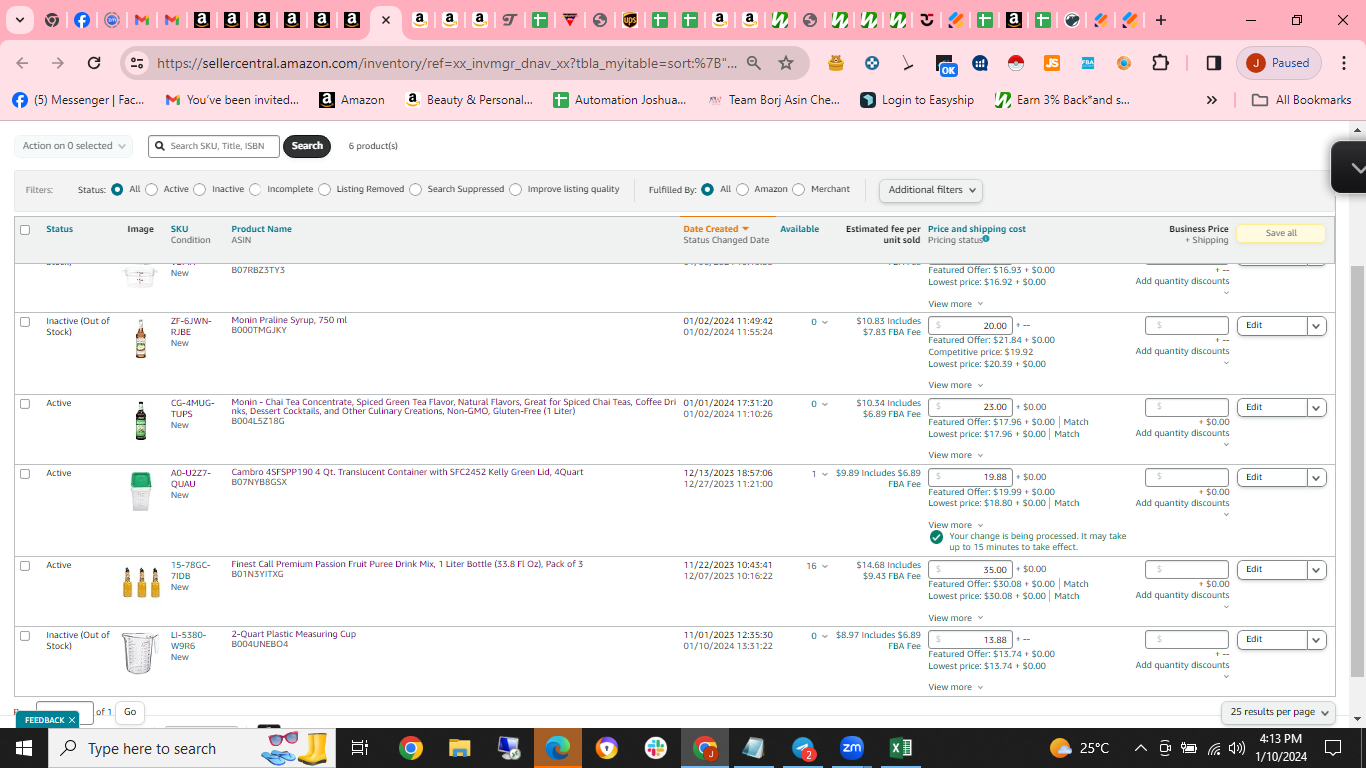Viewport: 1366px width, 768px height.
Task: Open a new browser tab
Action: (1160, 20)
